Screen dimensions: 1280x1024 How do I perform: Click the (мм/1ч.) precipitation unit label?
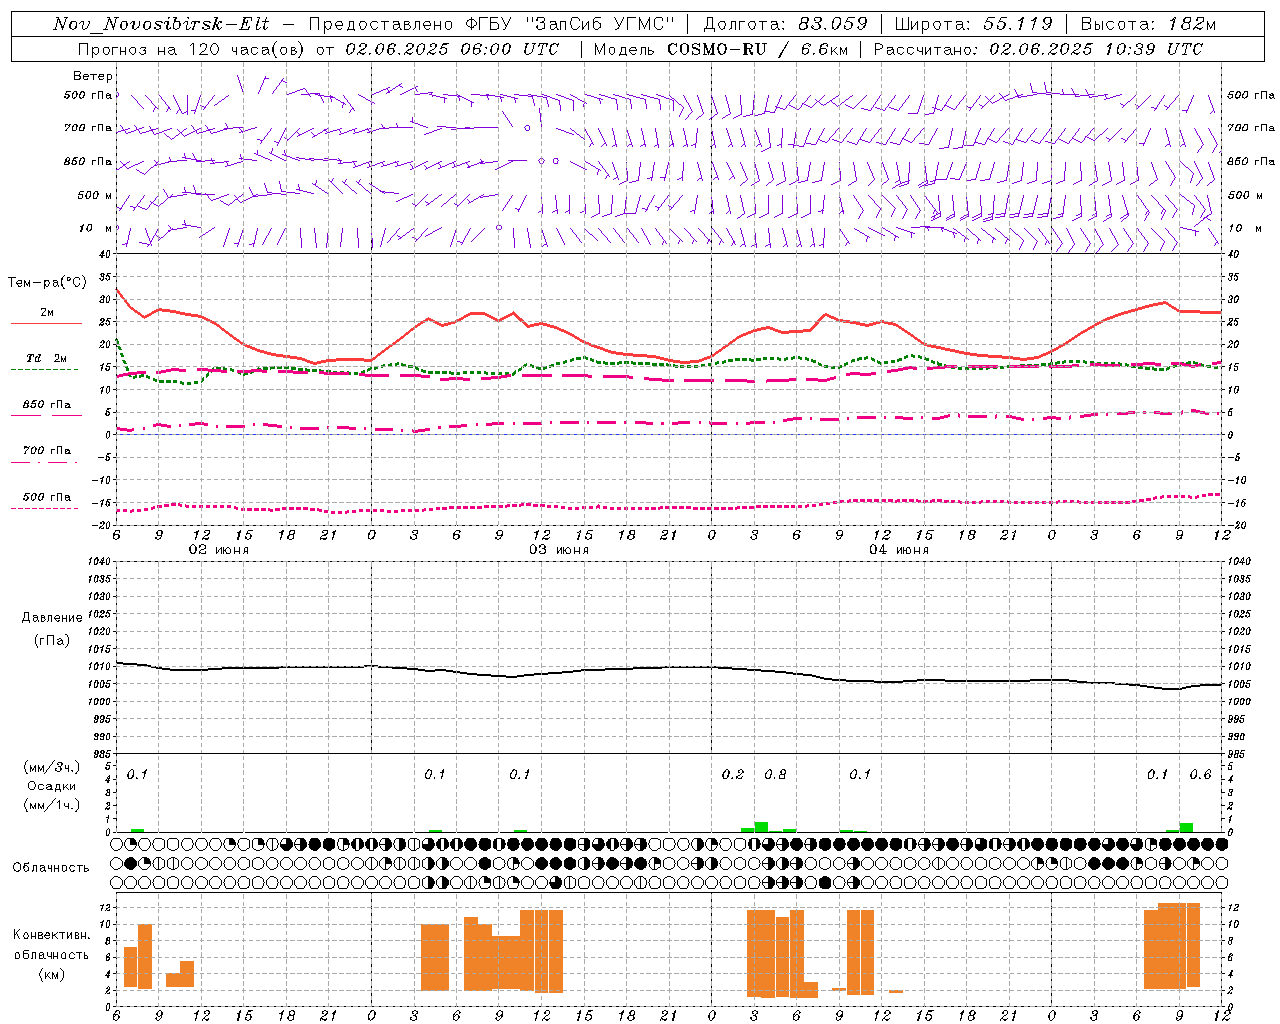coord(51,805)
